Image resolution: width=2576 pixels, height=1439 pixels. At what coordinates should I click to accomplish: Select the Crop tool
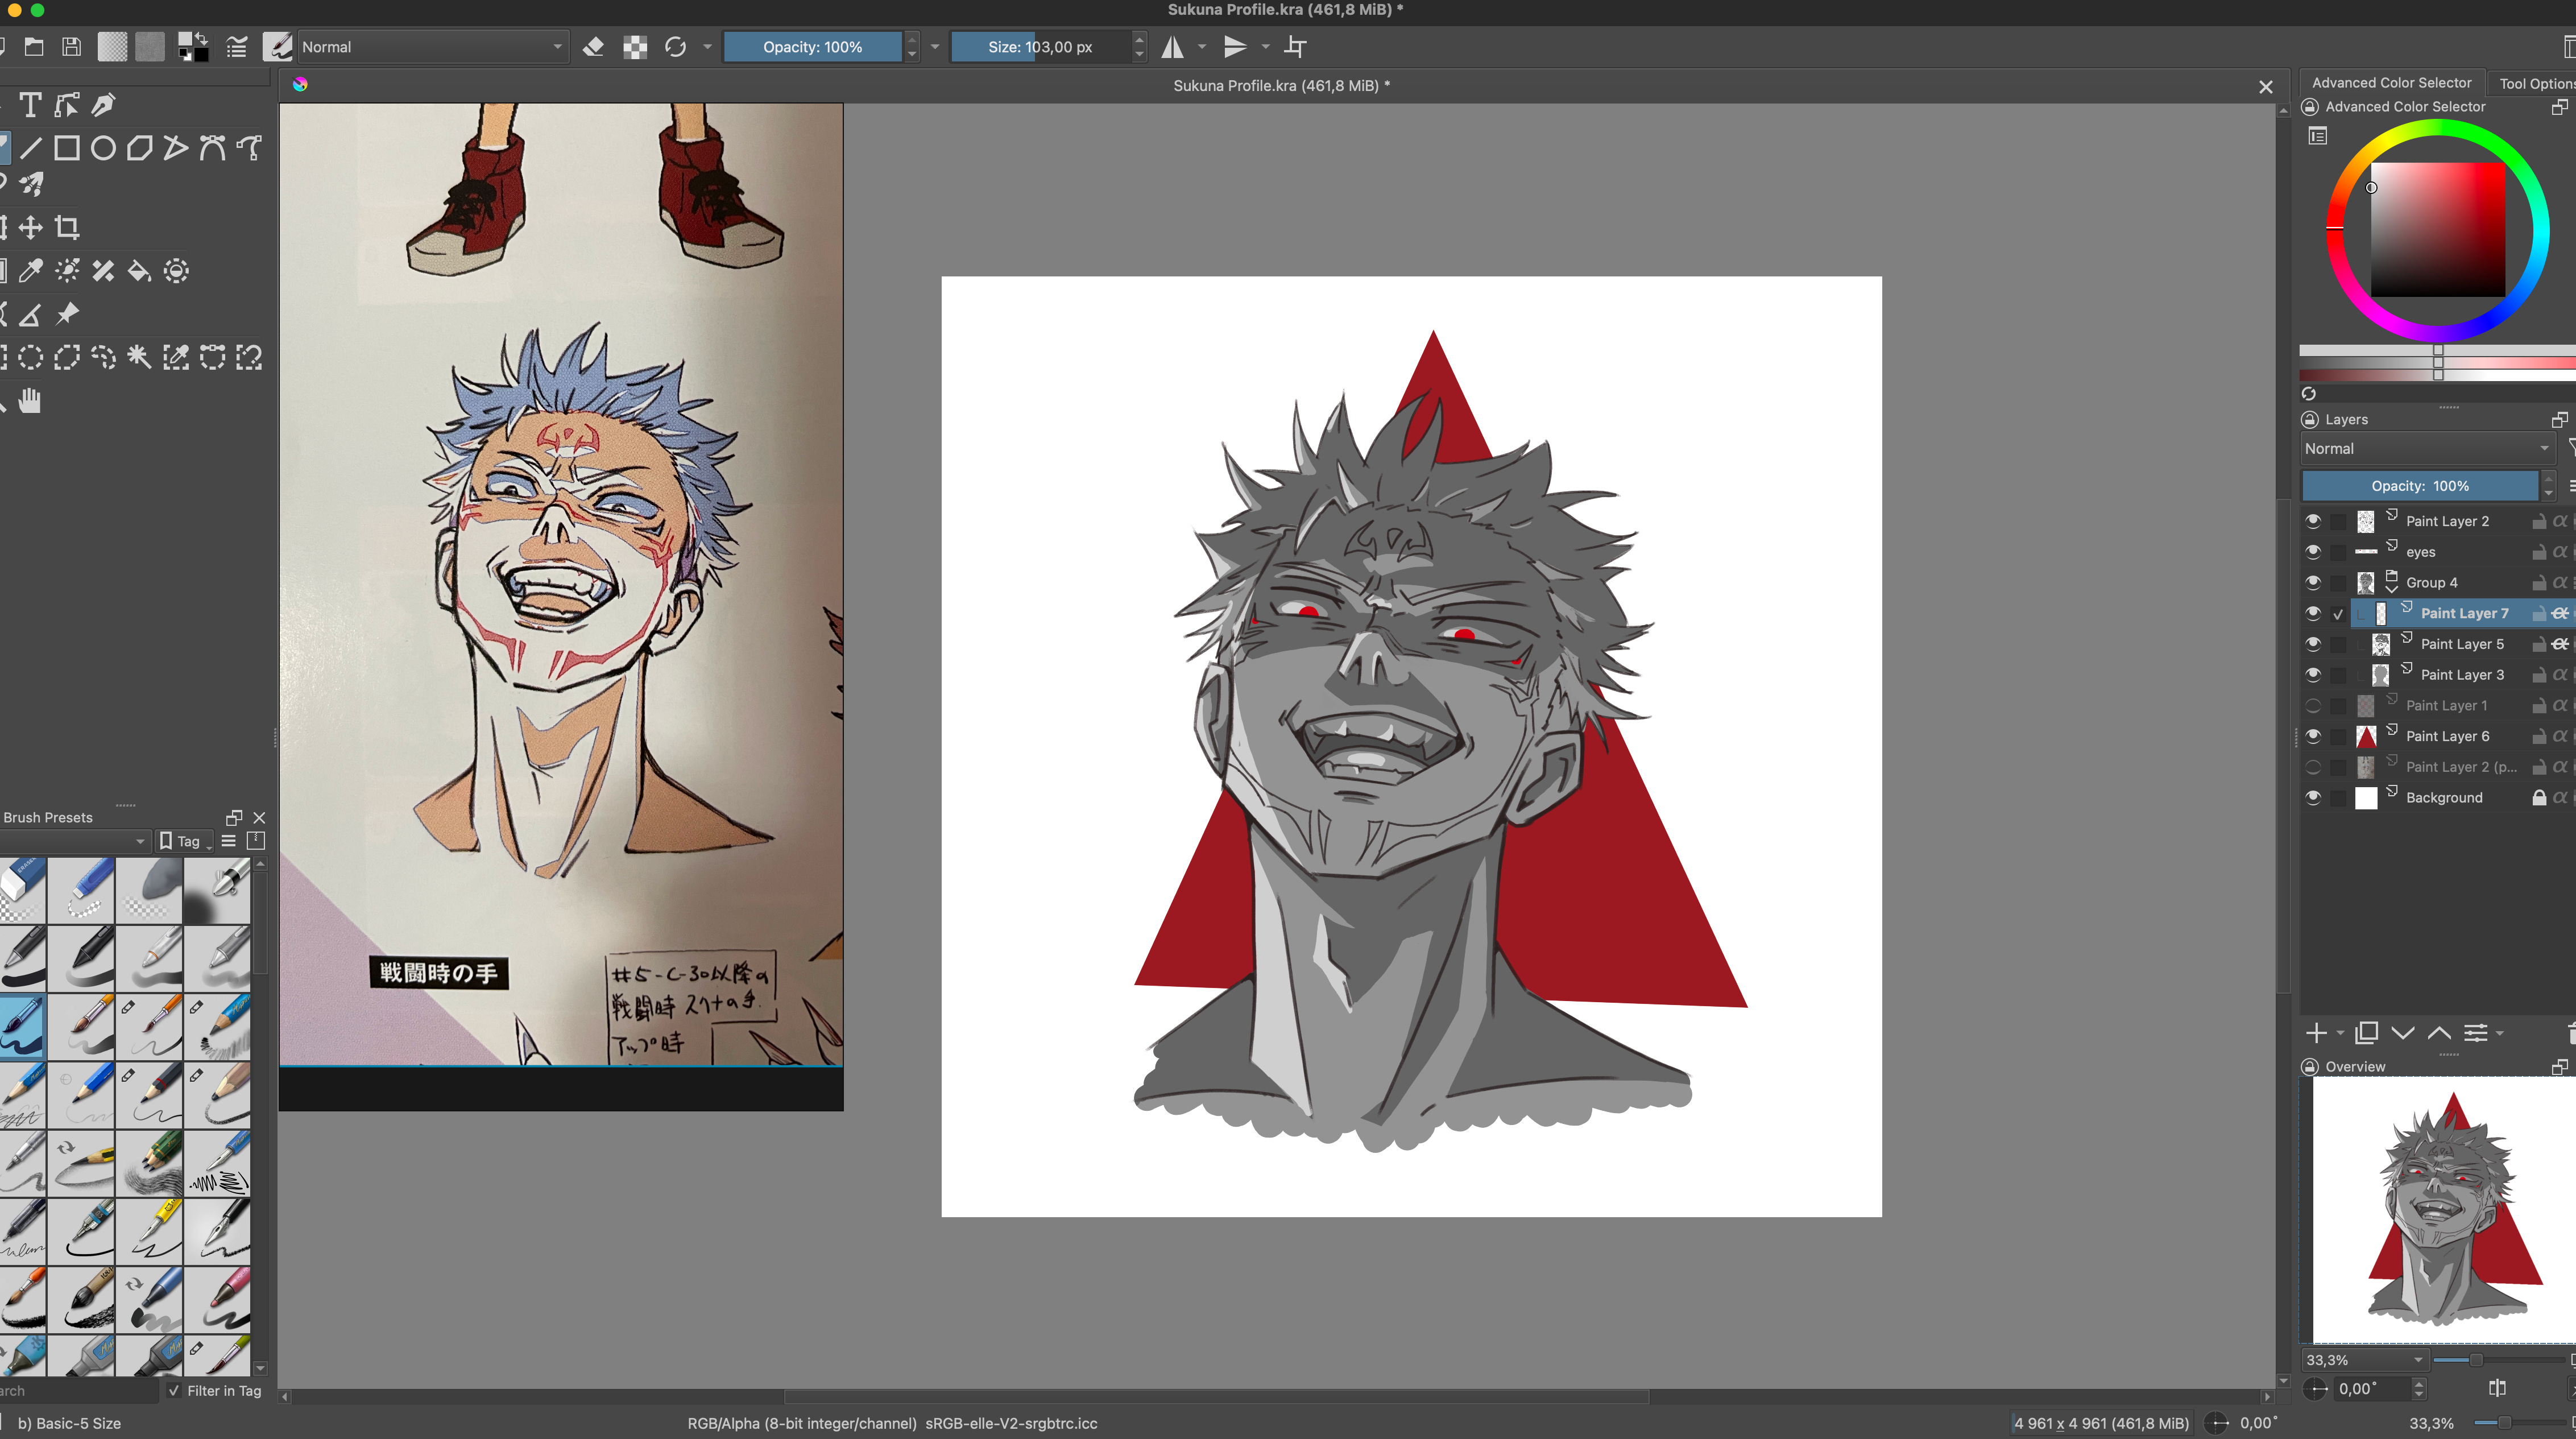click(67, 227)
